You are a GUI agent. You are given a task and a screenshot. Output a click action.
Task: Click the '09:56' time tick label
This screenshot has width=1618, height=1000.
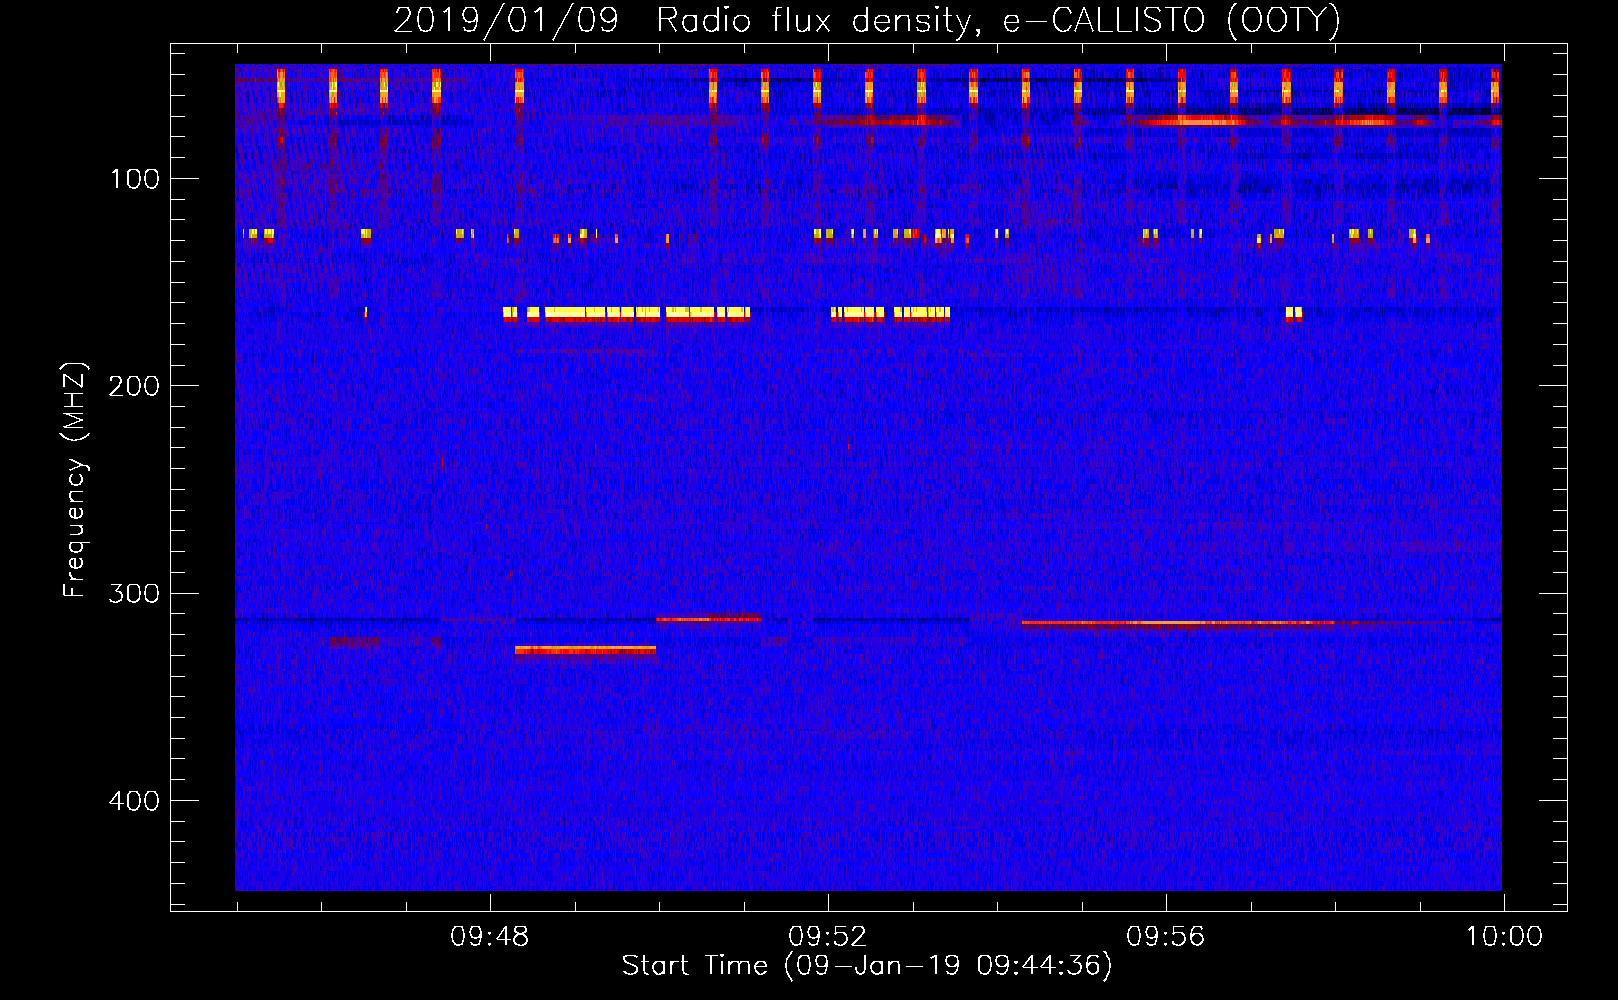pyautogui.click(x=1166, y=937)
